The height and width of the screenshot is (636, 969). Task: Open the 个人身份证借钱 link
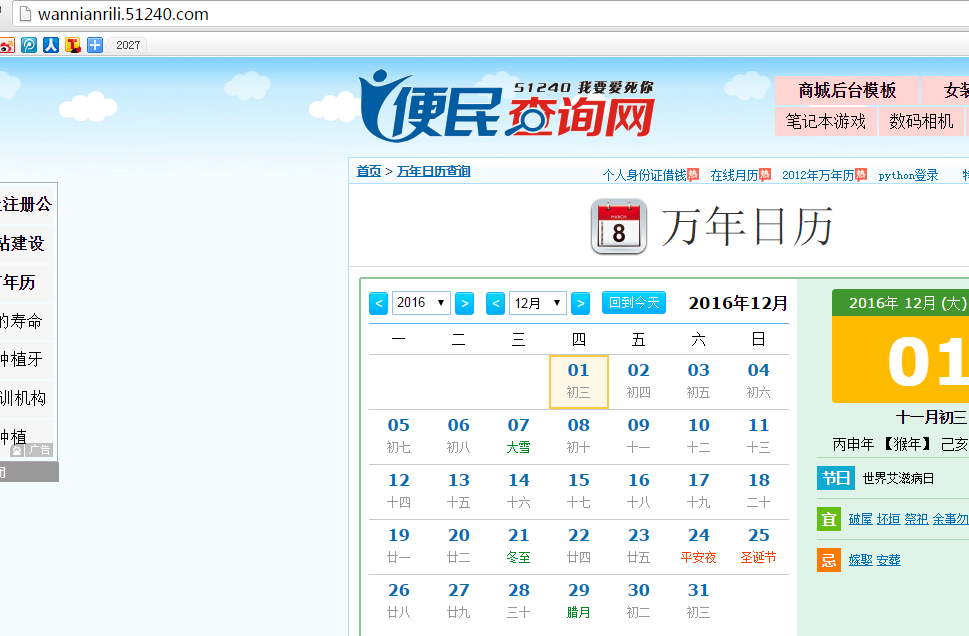coord(645,175)
